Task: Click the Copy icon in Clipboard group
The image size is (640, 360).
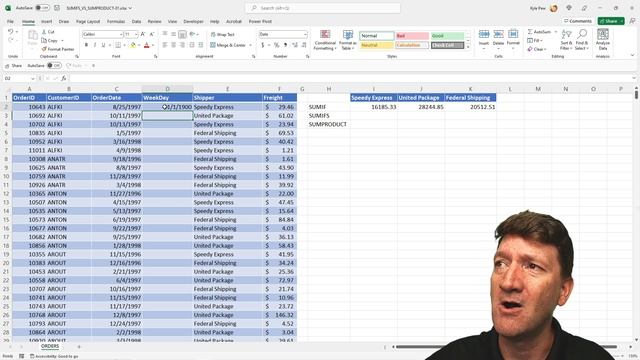Action: point(44,40)
